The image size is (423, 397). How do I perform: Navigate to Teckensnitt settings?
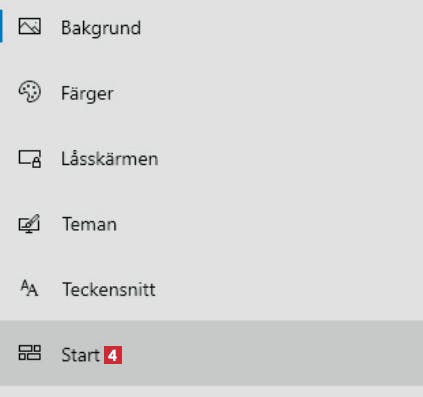(211, 288)
